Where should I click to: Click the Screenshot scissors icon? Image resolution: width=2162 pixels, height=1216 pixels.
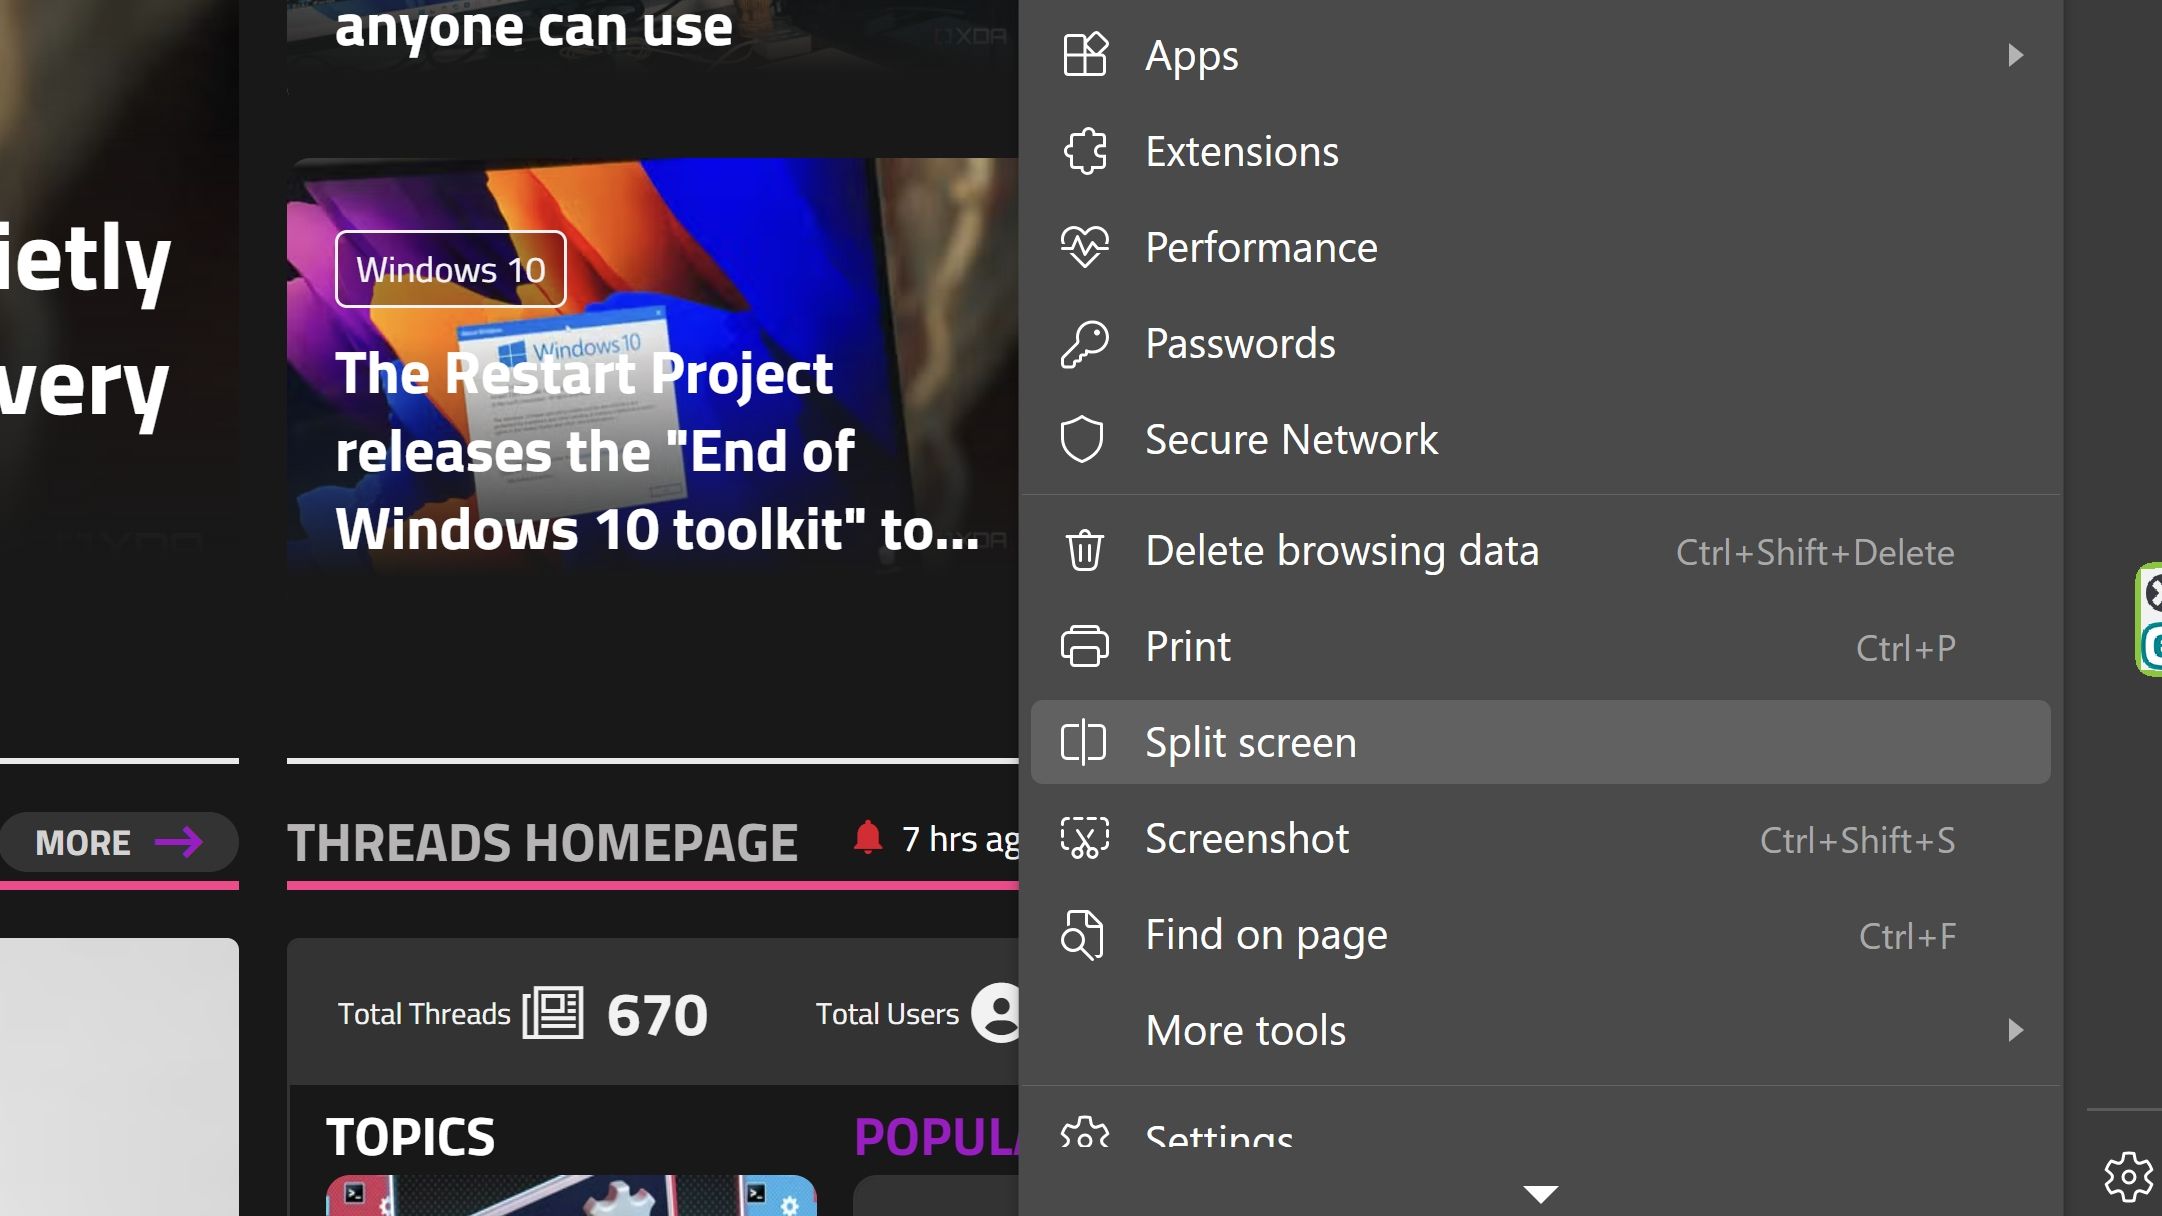tap(1084, 839)
